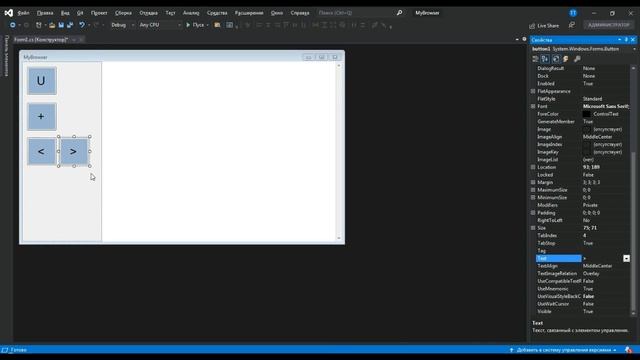
Task: Click the АДМИНИСТРАТОР button
Action: (x=609, y=25)
